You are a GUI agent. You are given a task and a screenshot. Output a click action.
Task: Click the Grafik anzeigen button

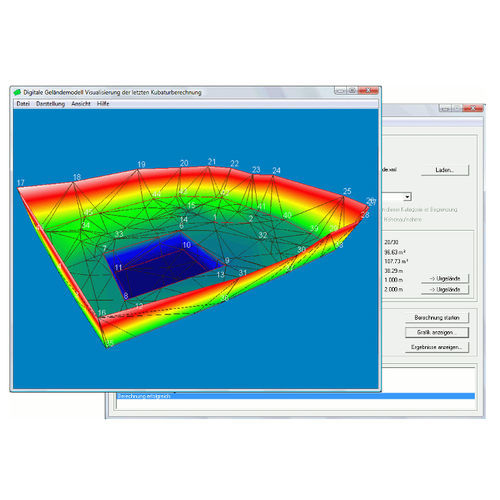pos(437,332)
